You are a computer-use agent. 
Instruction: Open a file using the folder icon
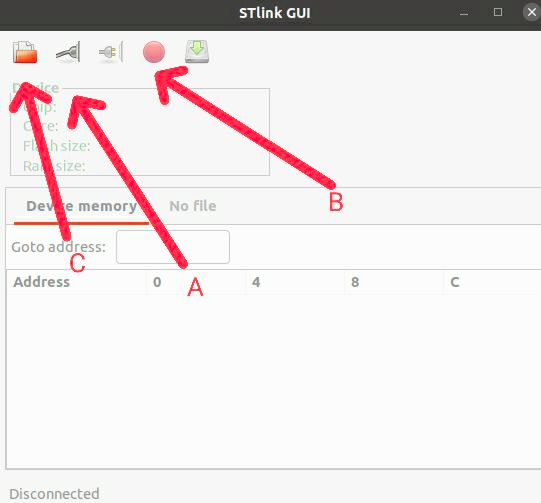point(25,52)
